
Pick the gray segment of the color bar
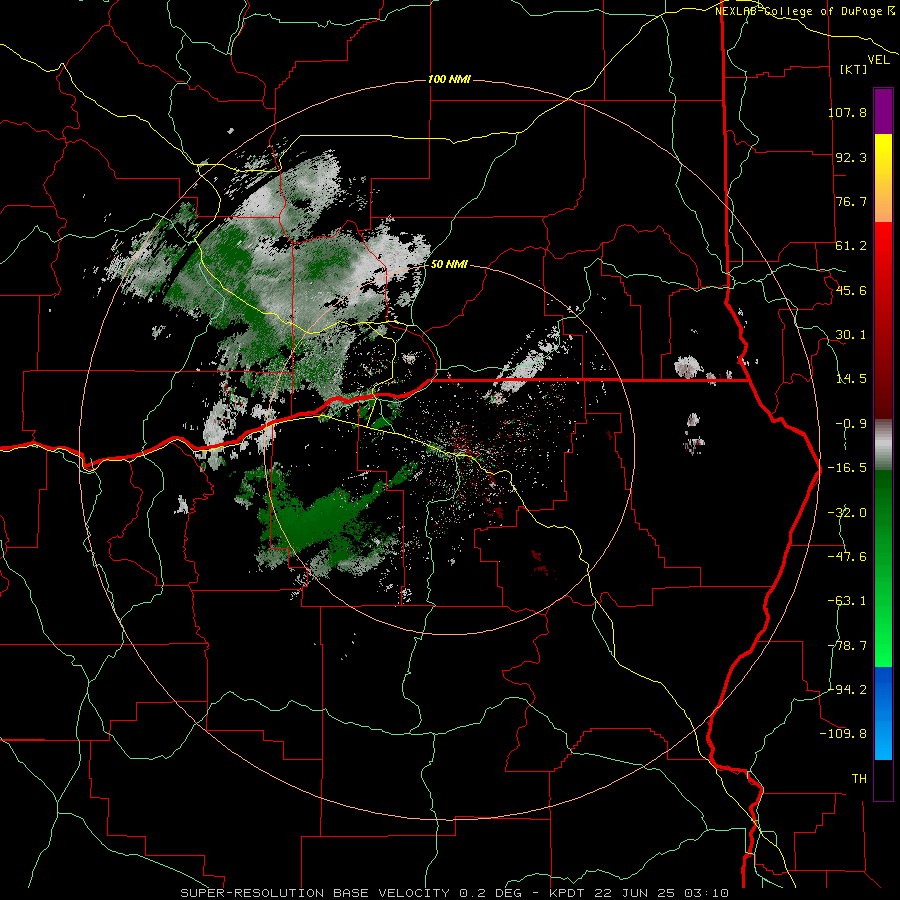coord(883,445)
